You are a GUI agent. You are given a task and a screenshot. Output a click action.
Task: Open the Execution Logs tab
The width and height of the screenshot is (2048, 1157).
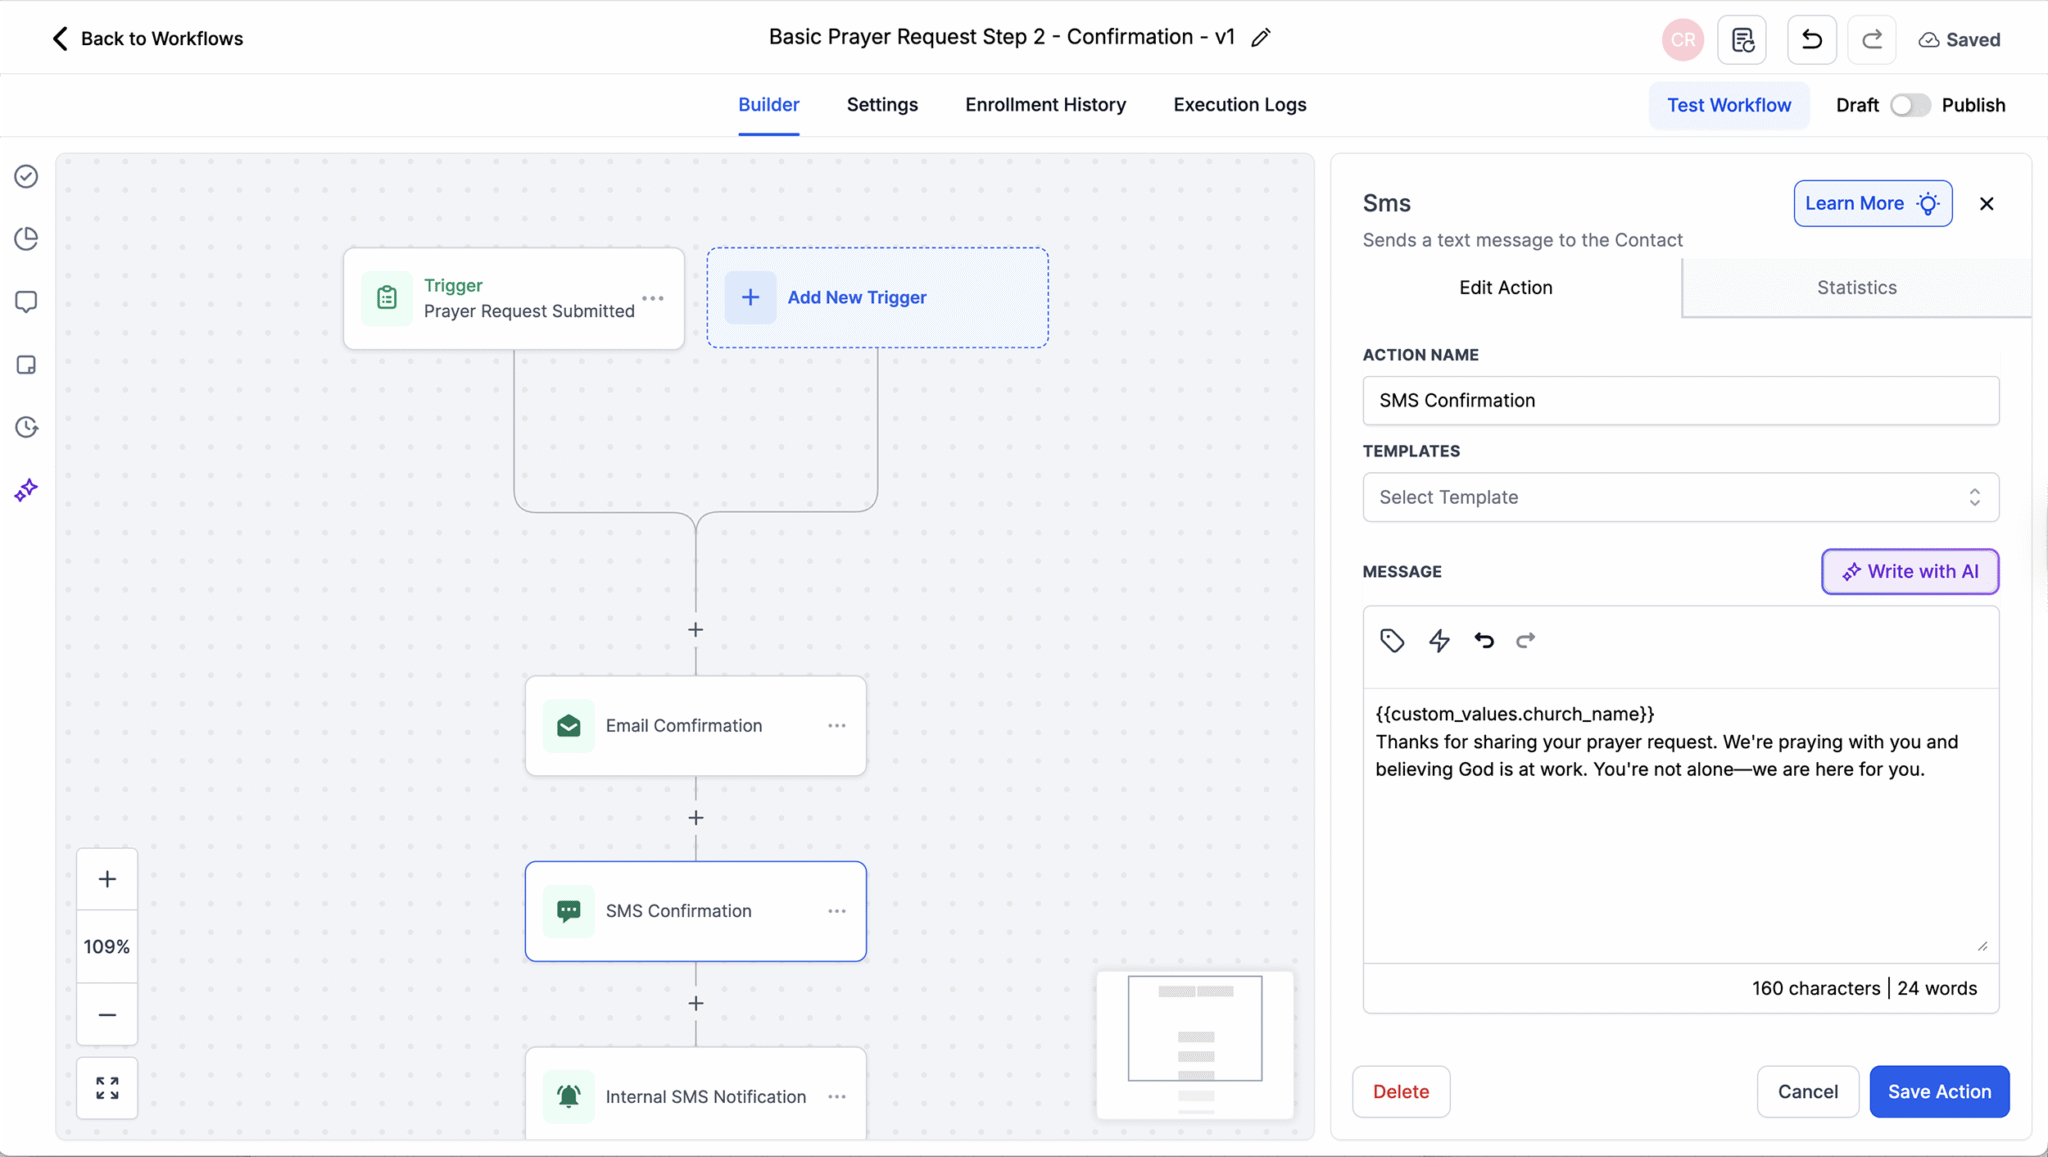[1239, 105]
